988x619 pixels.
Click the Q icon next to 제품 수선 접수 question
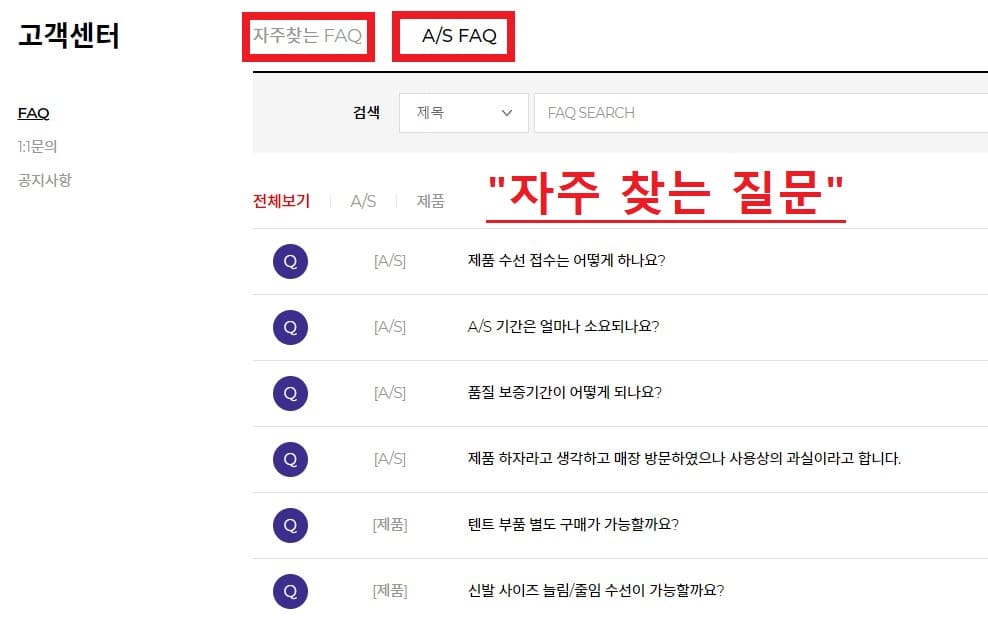click(289, 260)
